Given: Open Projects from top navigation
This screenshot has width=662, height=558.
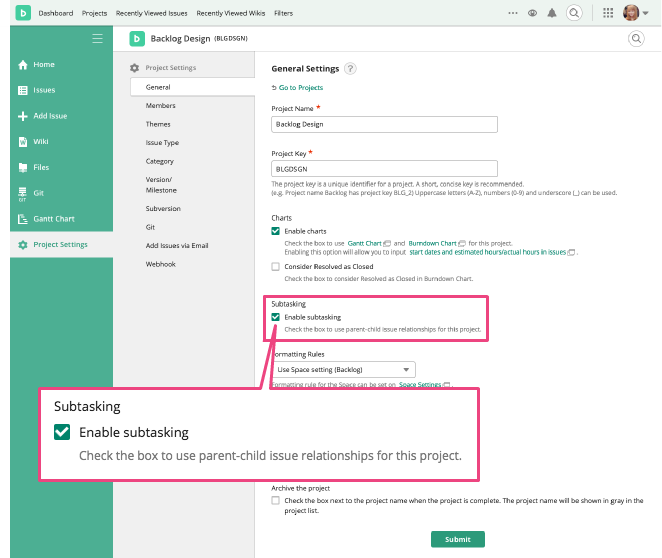Looking at the screenshot, I should [95, 13].
